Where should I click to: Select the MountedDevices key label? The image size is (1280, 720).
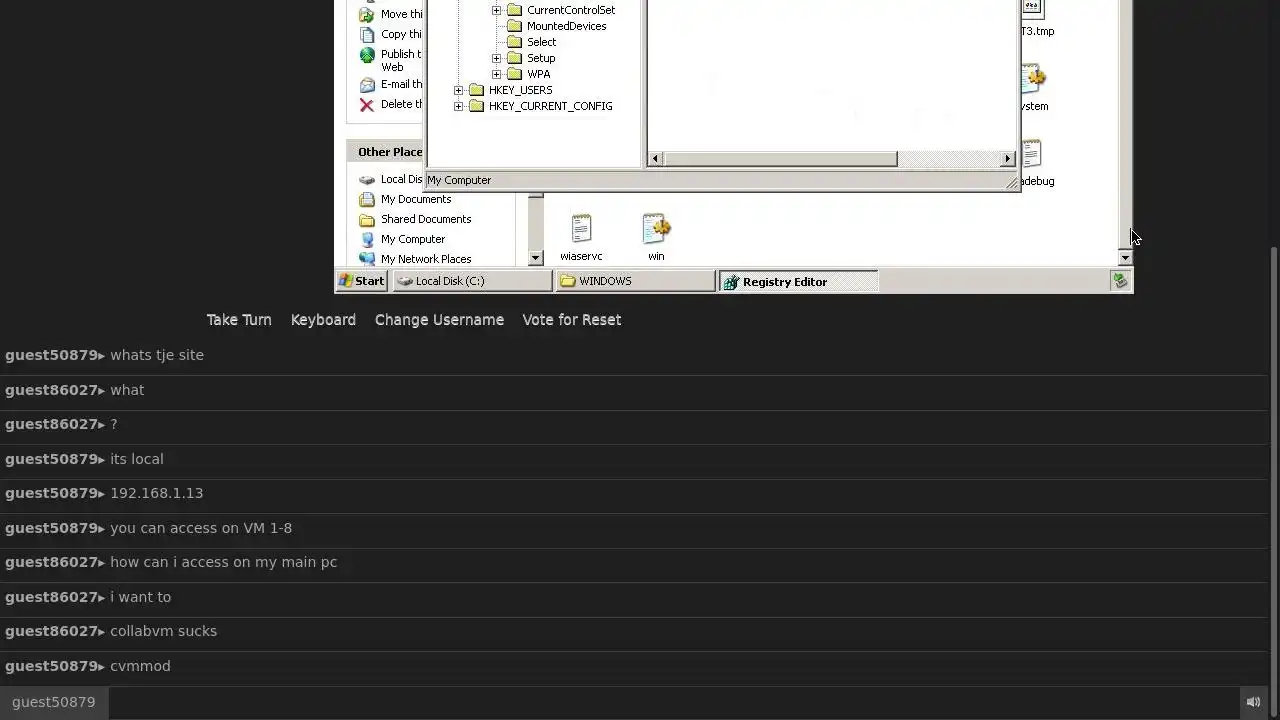(566, 26)
